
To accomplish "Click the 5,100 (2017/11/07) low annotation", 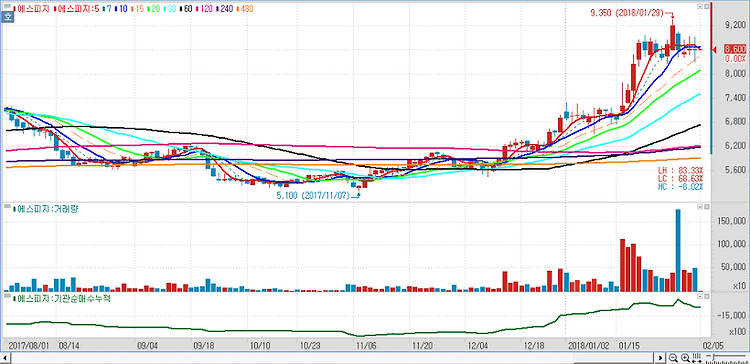I will (x=313, y=195).
